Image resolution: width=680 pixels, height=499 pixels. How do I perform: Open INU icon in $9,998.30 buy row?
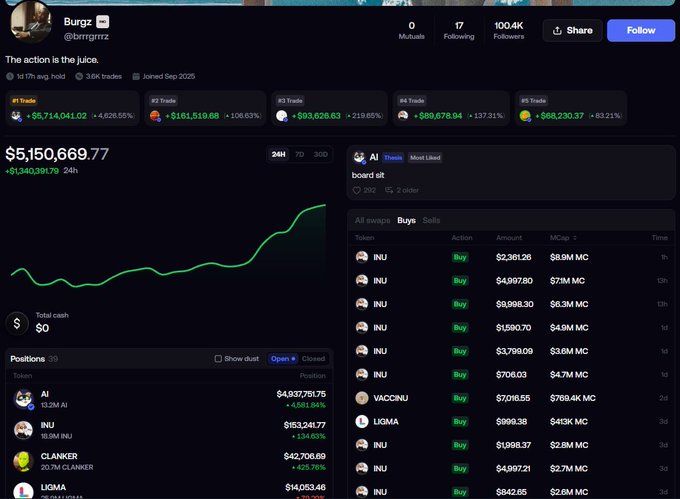[x=362, y=304]
